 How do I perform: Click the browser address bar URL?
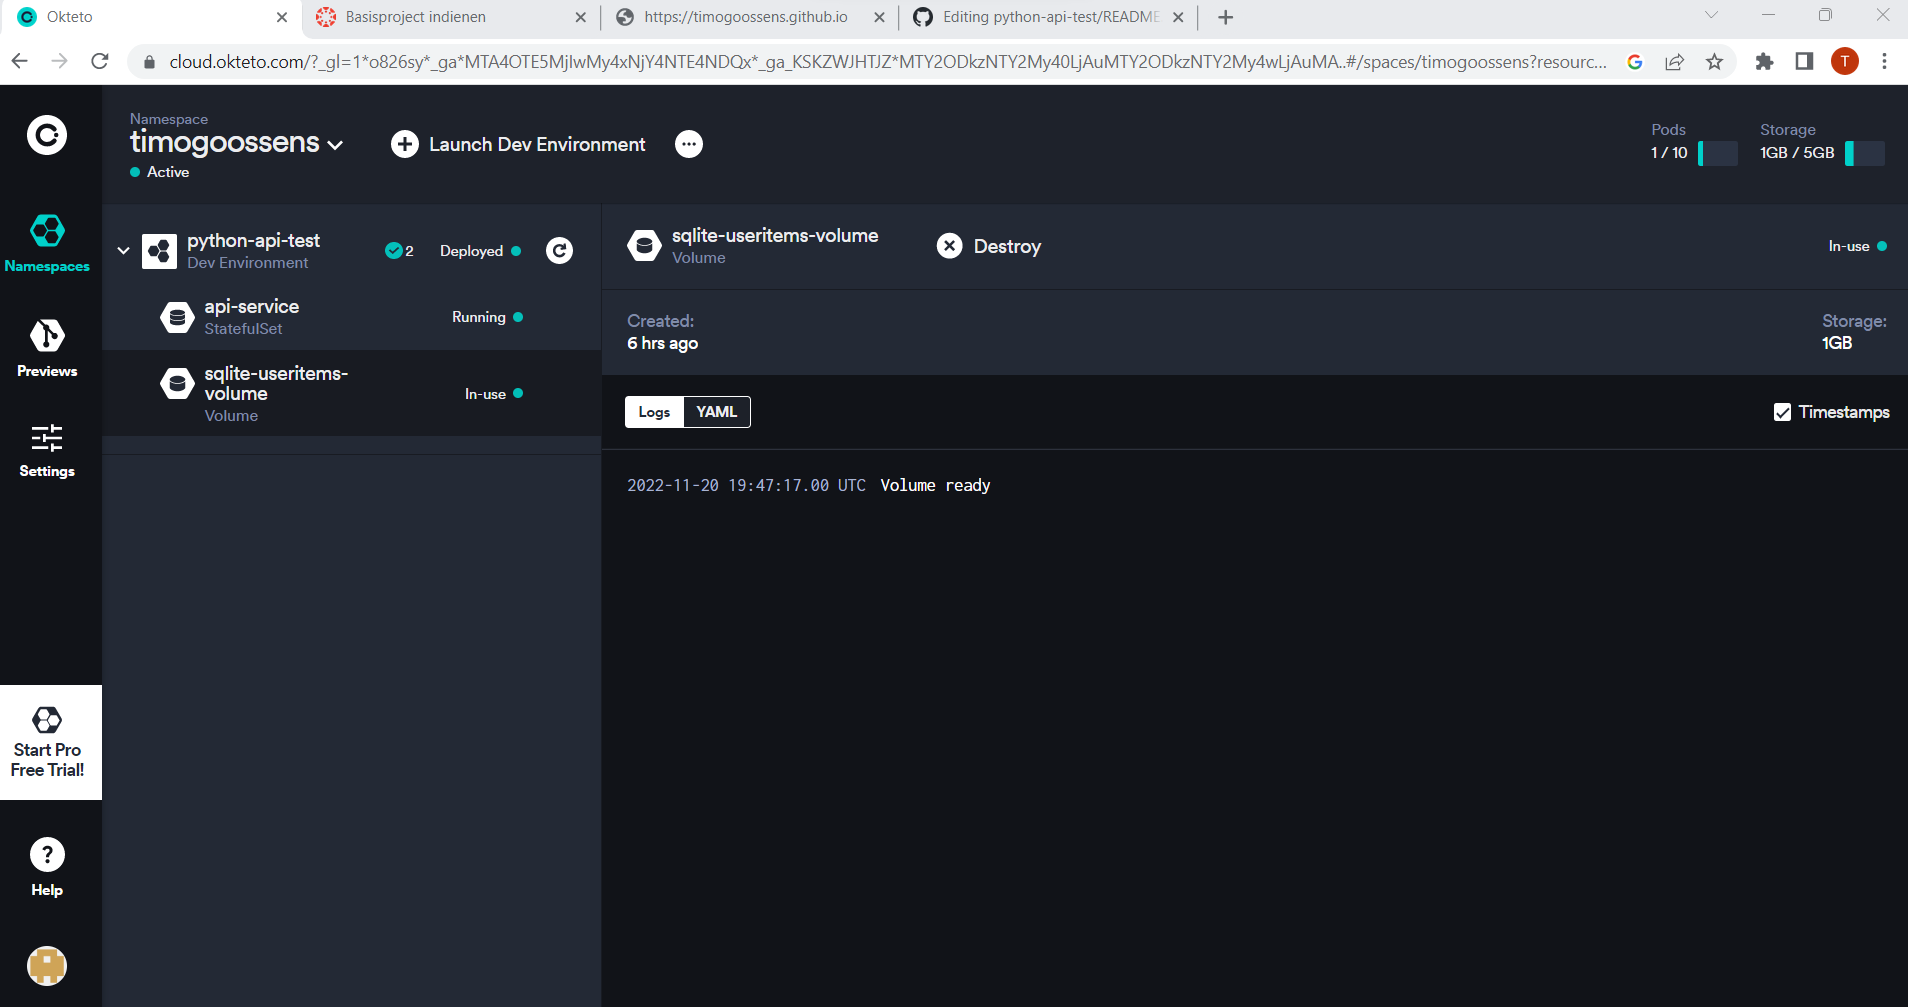click(x=888, y=61)
